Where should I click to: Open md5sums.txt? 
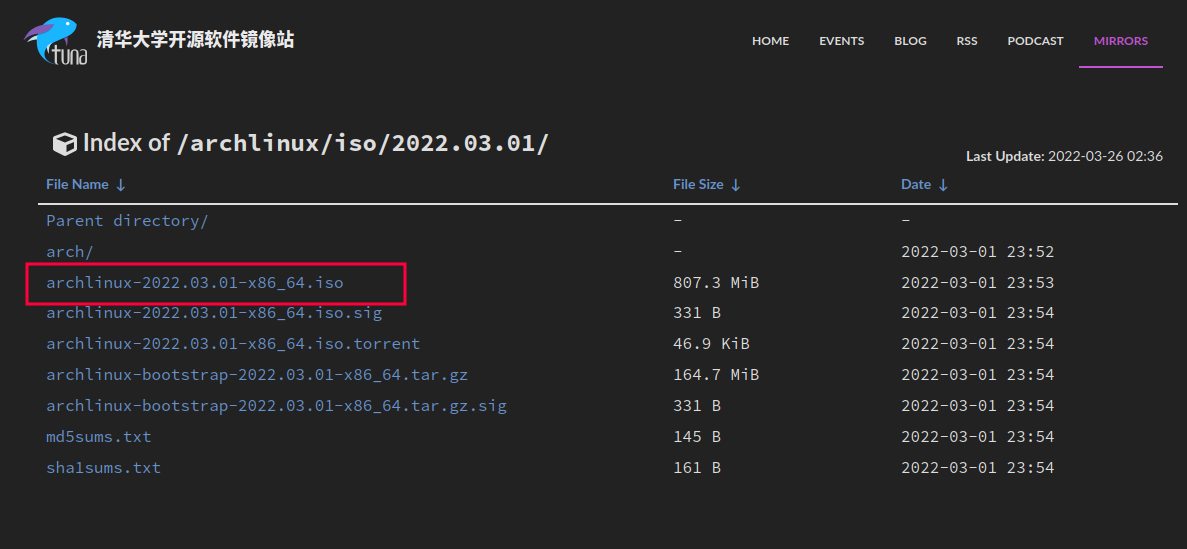click(98, 437)
